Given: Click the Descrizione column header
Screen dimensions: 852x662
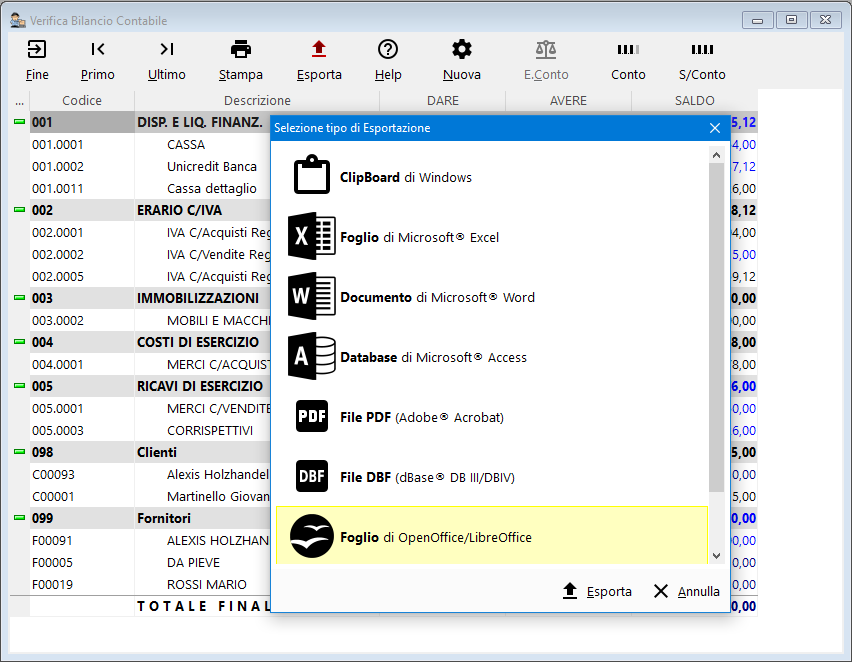Looking at the screenshot, I should (x=257, y=101).
